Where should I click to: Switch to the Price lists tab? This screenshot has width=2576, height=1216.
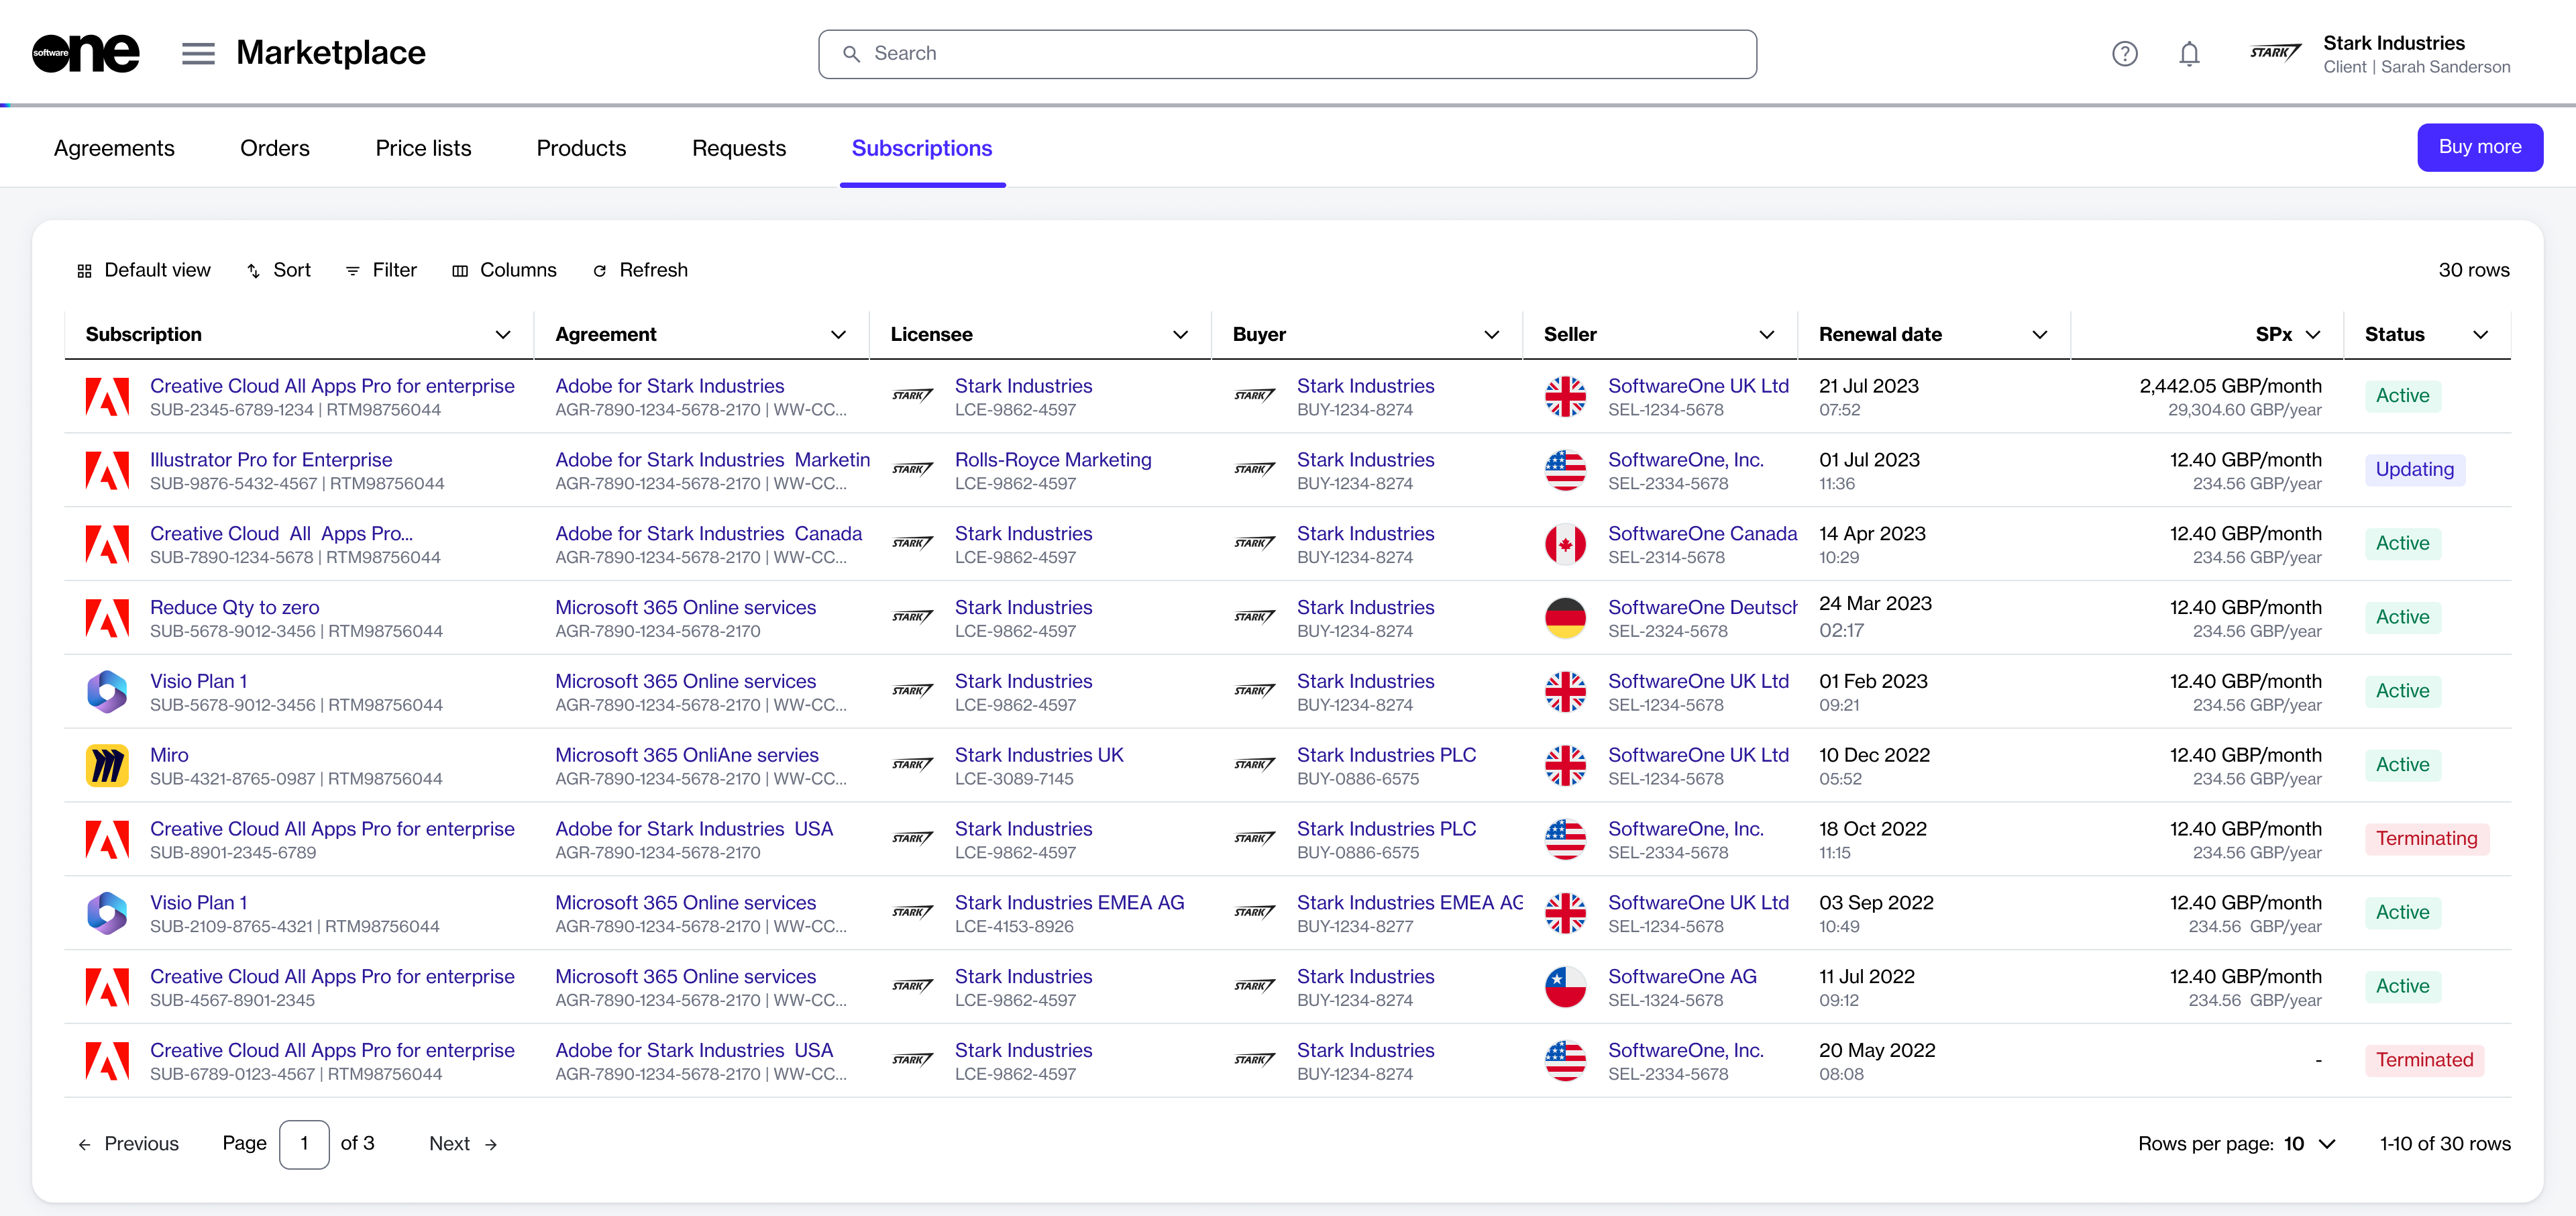(423, 148)
